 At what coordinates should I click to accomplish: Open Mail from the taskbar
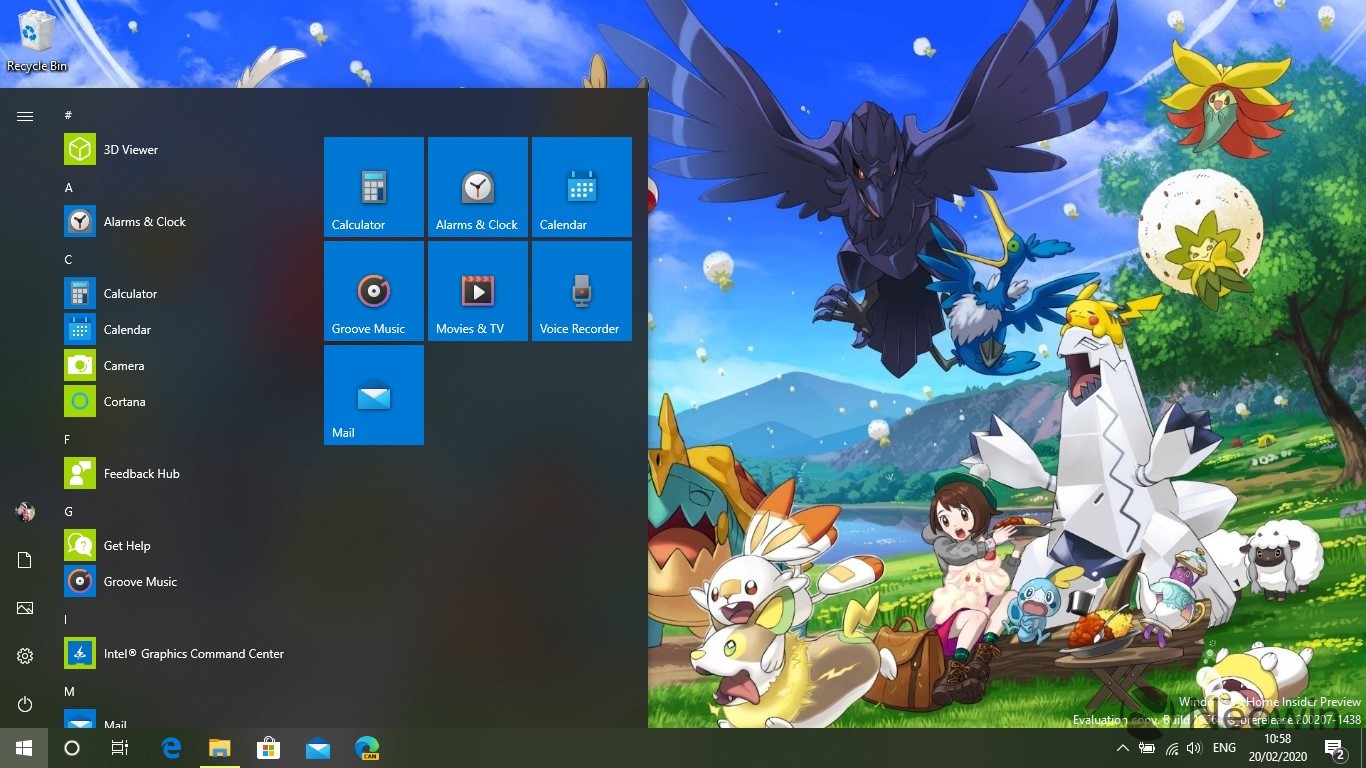click(x=318, y=748)
